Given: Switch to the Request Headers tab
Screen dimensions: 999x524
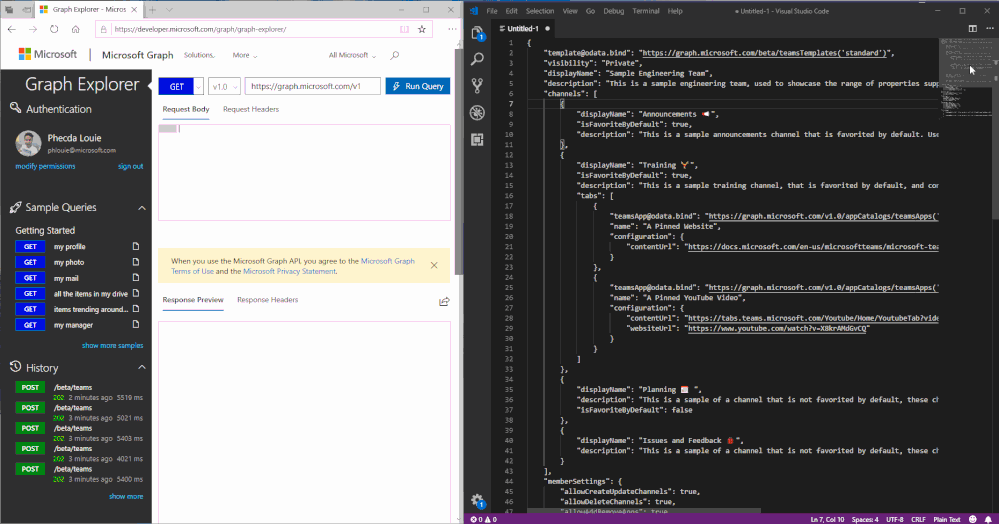Looking at the screenshot, I should [x=251, y=109].
